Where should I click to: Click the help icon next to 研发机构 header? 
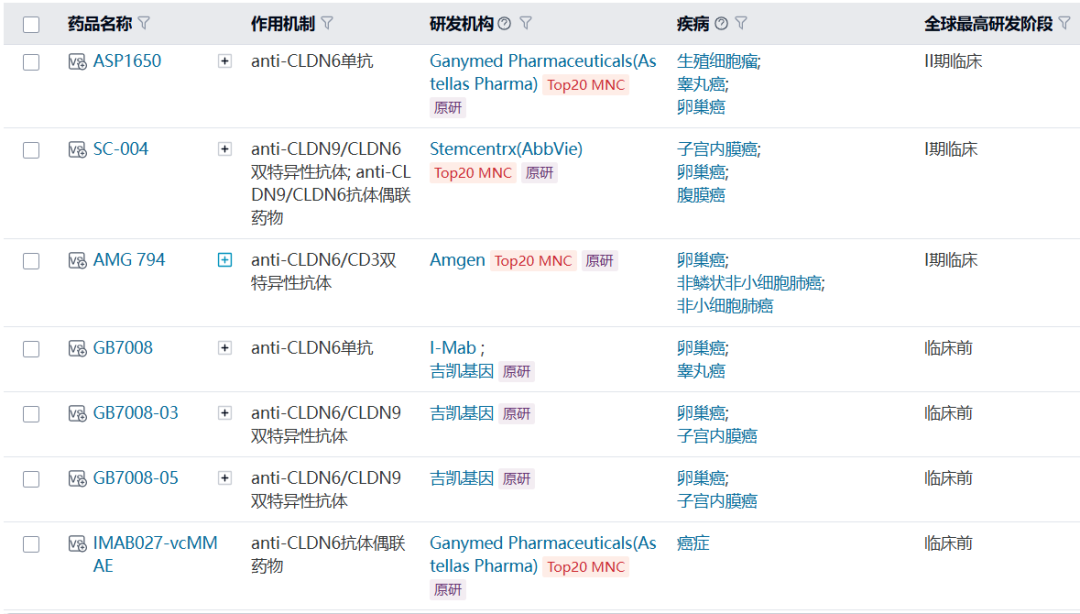[505, 23]
